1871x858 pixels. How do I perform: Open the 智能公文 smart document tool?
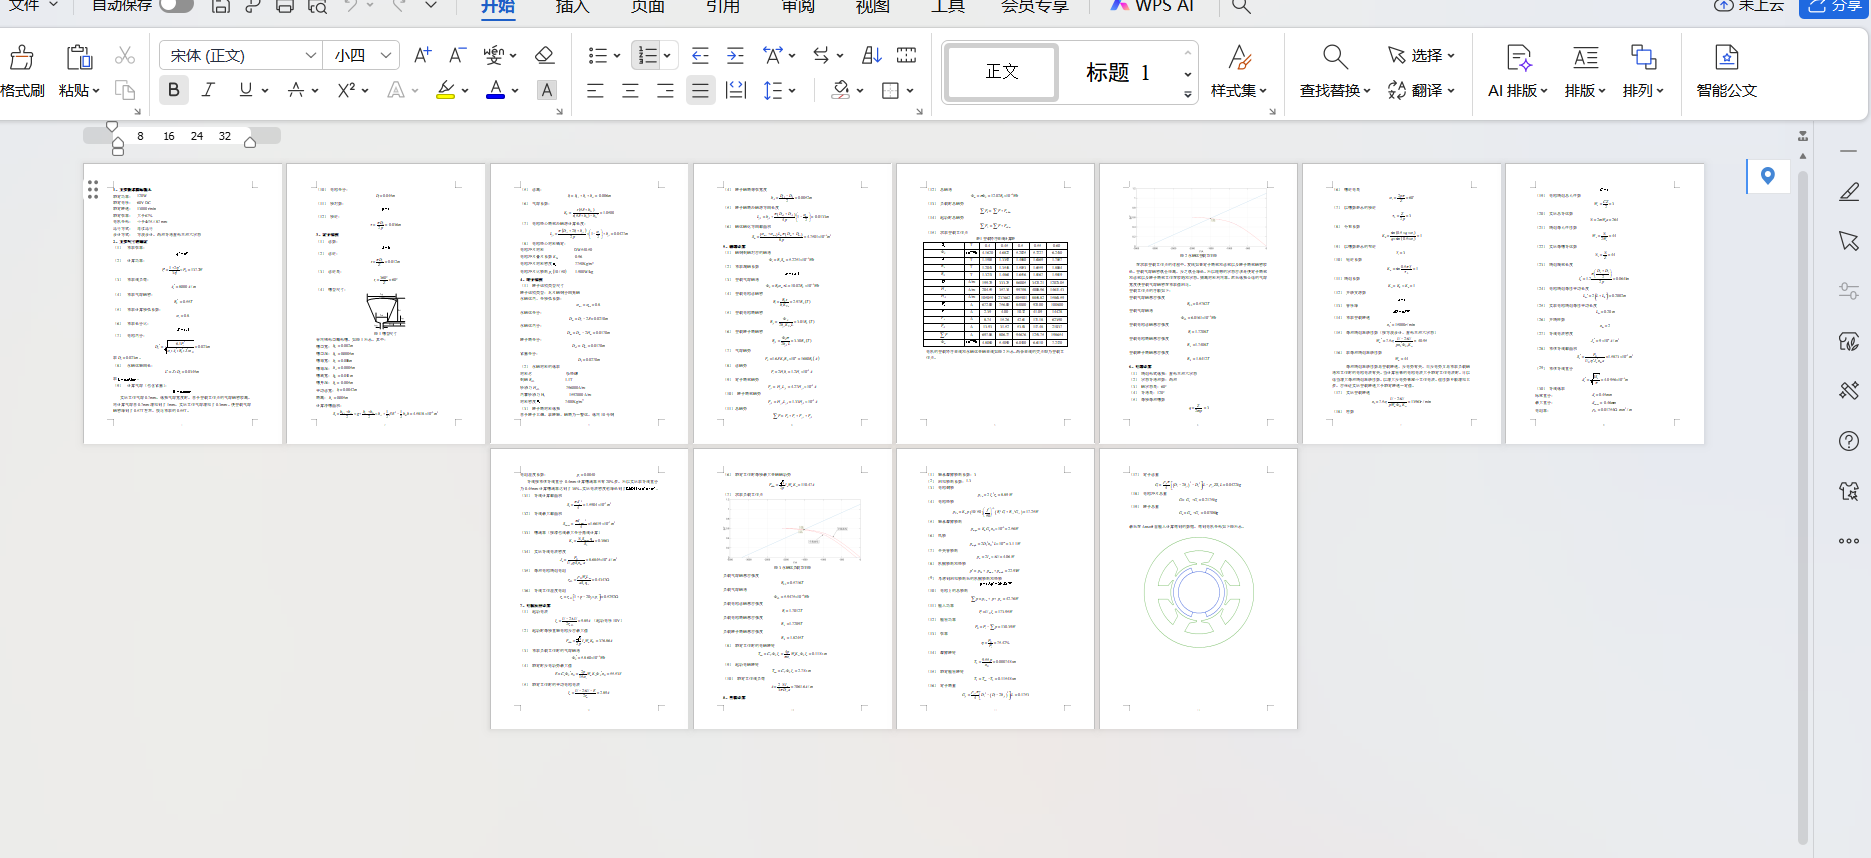click(x=1726, y=70)
